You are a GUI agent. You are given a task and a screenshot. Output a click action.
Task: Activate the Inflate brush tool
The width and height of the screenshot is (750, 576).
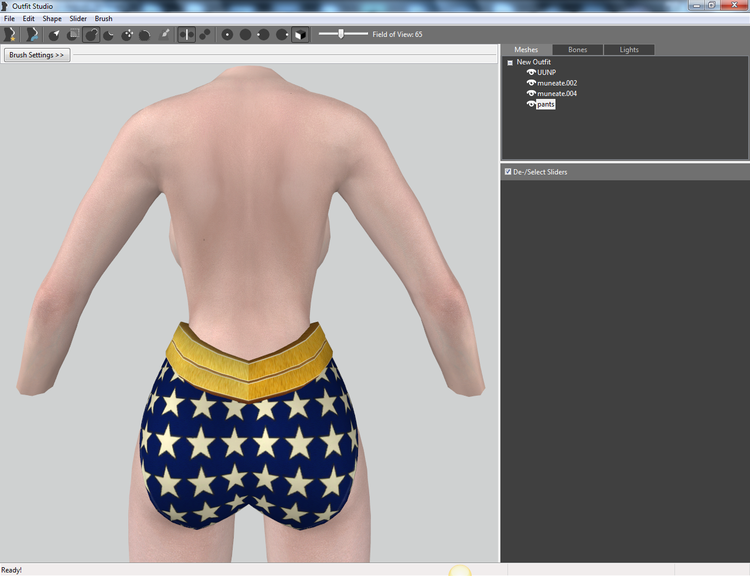[x=91, y=34]
